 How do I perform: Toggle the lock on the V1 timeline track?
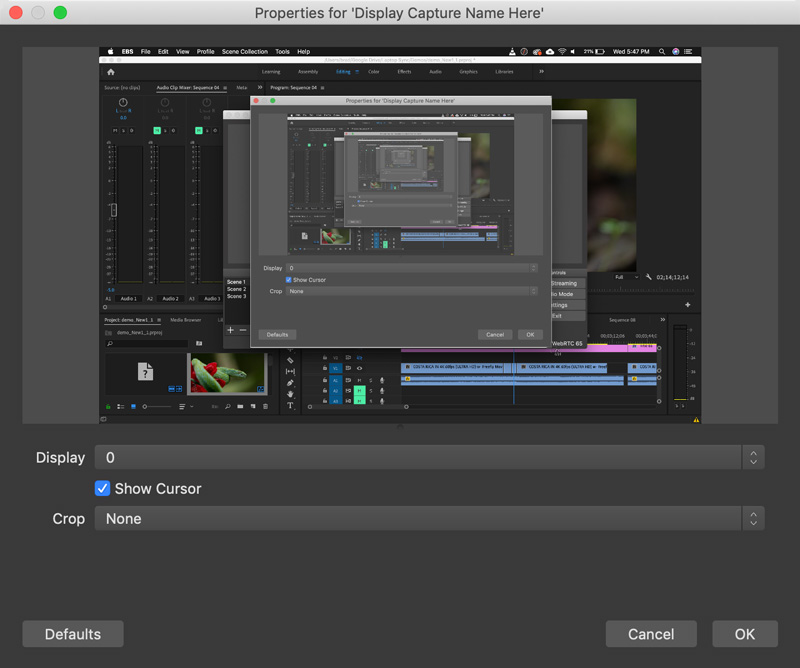pyautogui.click(x=324, y=368)
